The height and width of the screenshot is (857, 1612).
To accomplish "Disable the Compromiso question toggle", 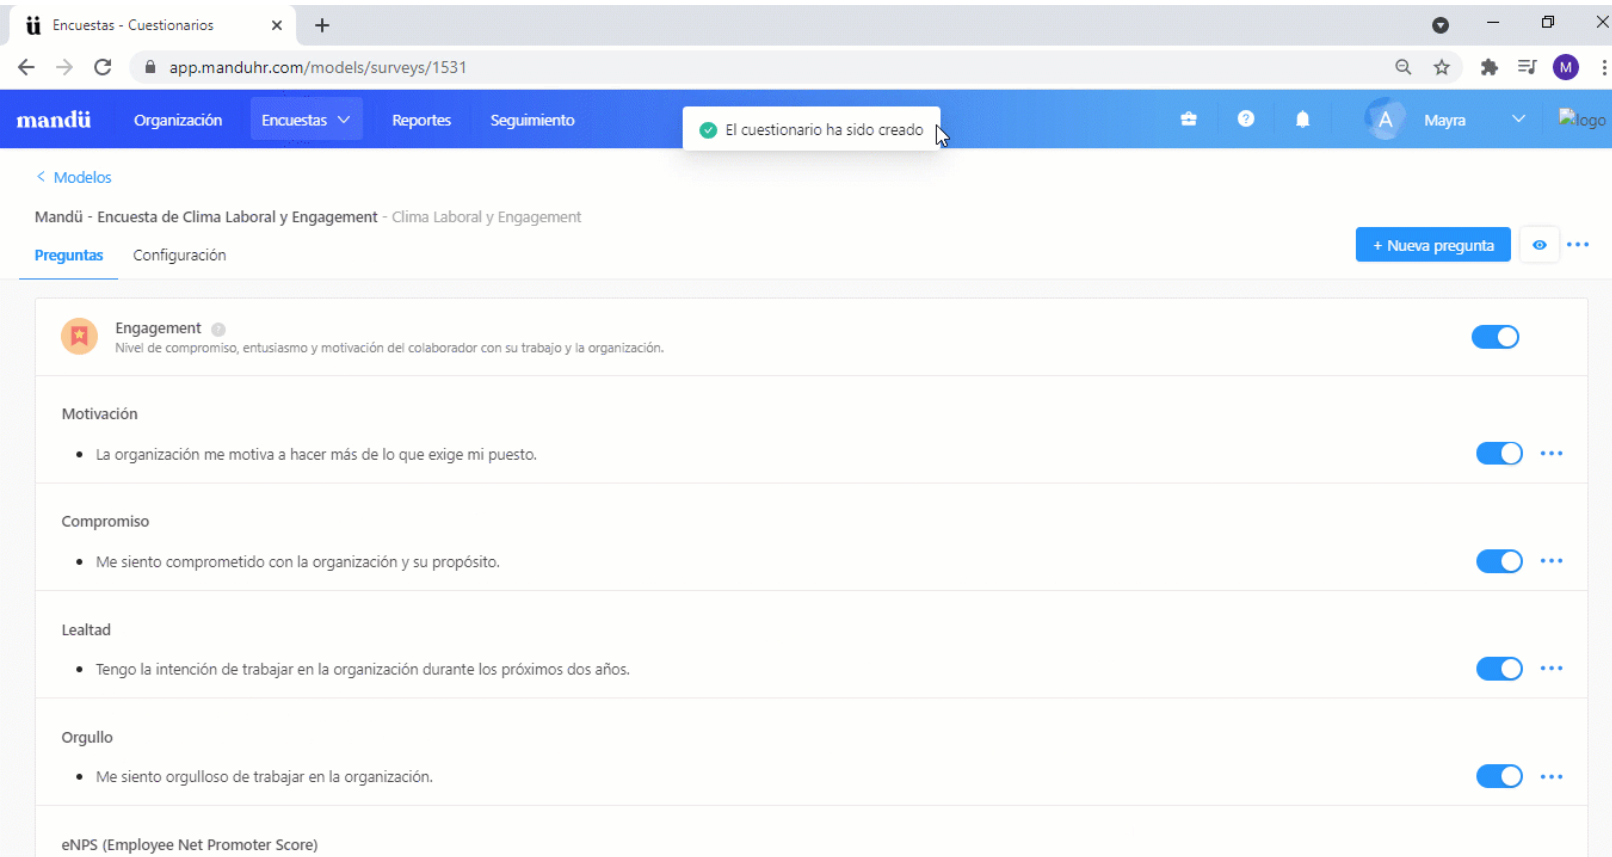I will (1499, 561).
